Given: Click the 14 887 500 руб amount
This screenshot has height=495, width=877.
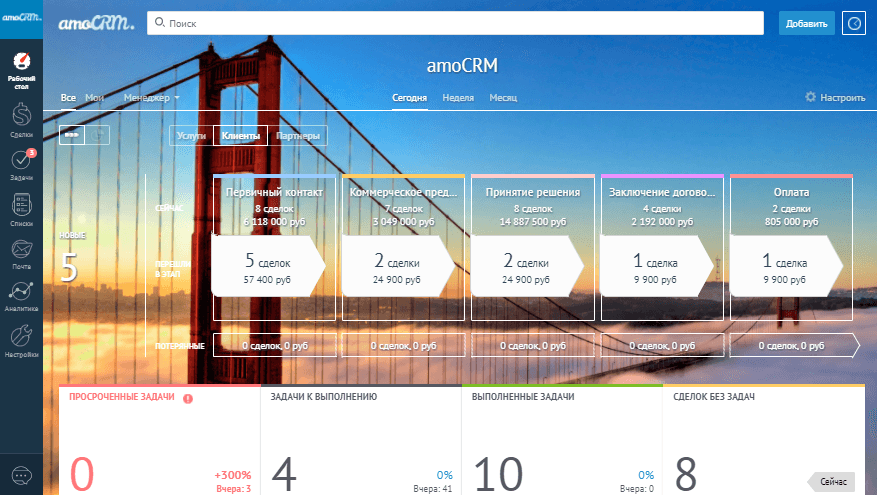Looking at the screenshot, I should coord(532,221).
